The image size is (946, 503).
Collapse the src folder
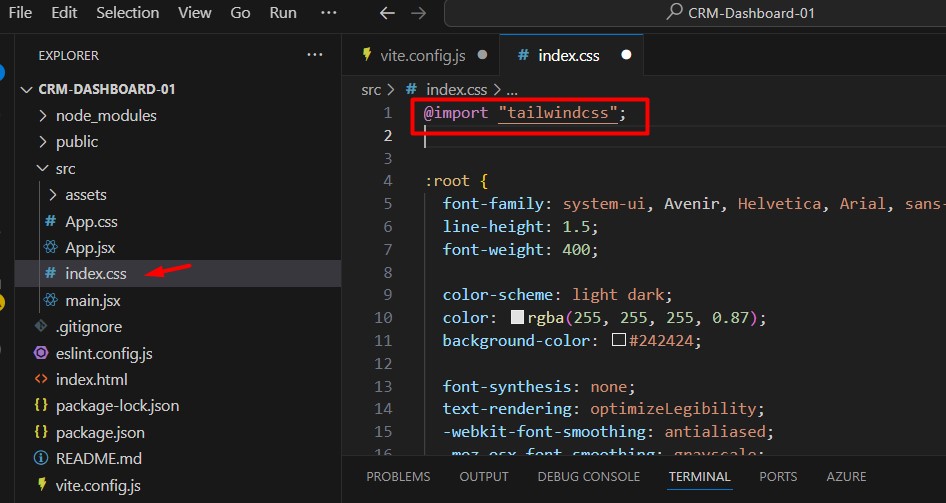65,168
